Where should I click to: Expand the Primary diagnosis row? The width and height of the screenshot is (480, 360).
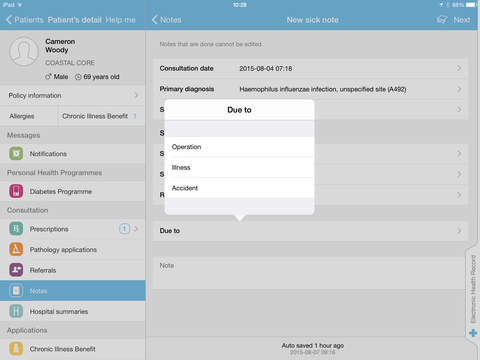point(311,89)
